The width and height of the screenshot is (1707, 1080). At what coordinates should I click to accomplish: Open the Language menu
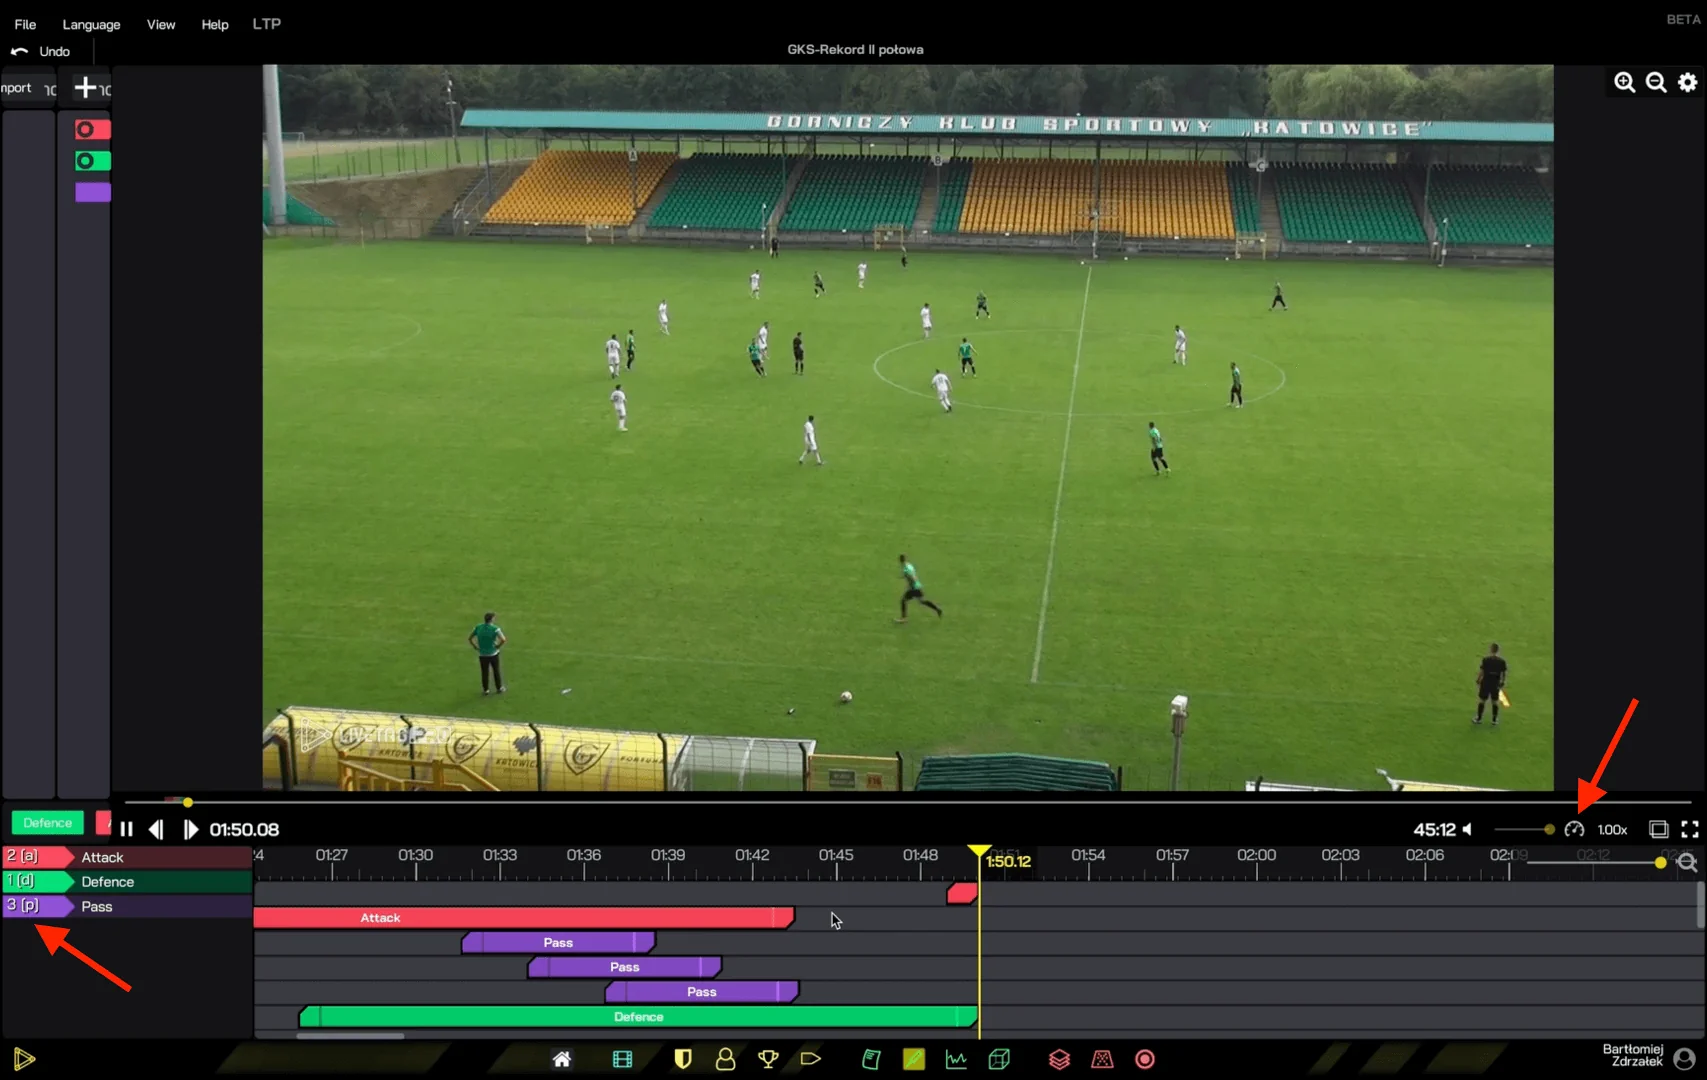coord(90,24)
